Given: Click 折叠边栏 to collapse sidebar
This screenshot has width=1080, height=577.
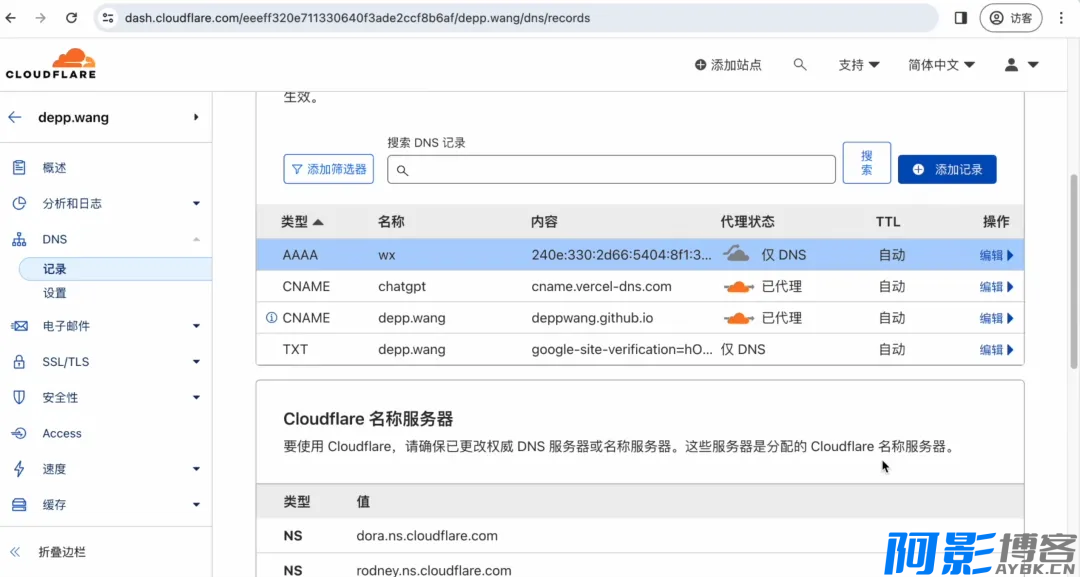Looking at the screenshot, I should coord(62,552).
